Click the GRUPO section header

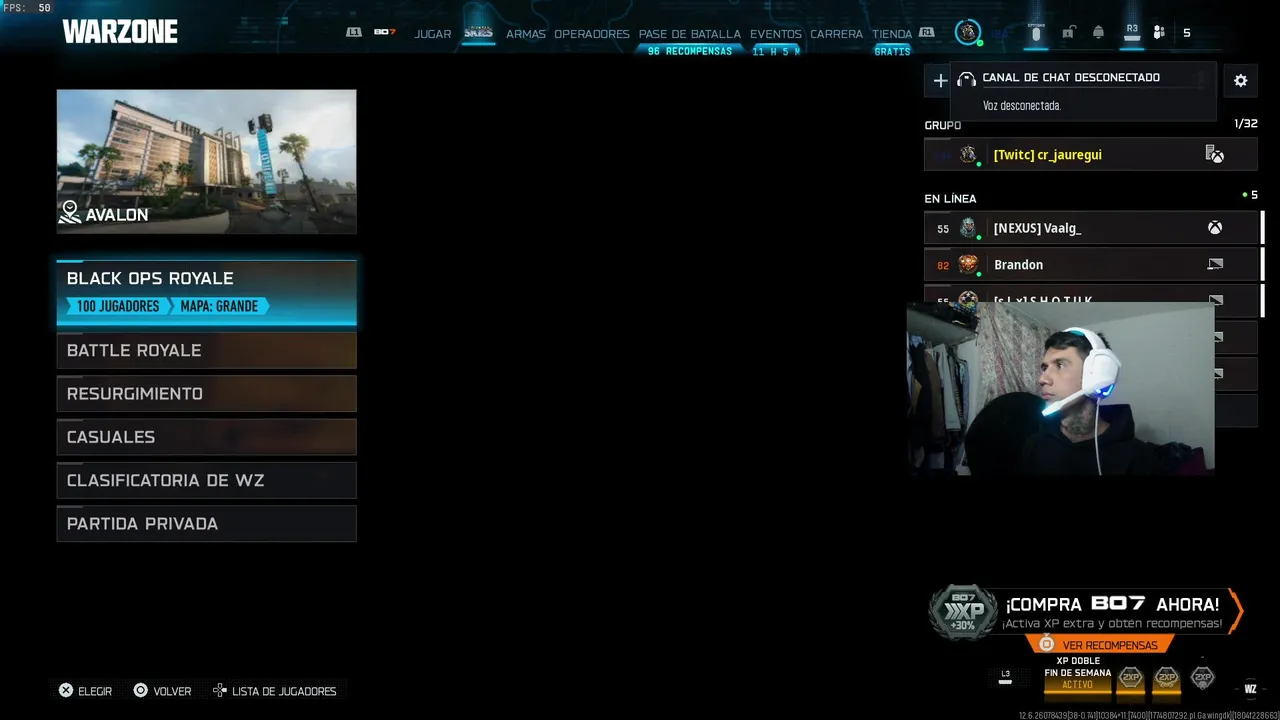click(942, 125)
